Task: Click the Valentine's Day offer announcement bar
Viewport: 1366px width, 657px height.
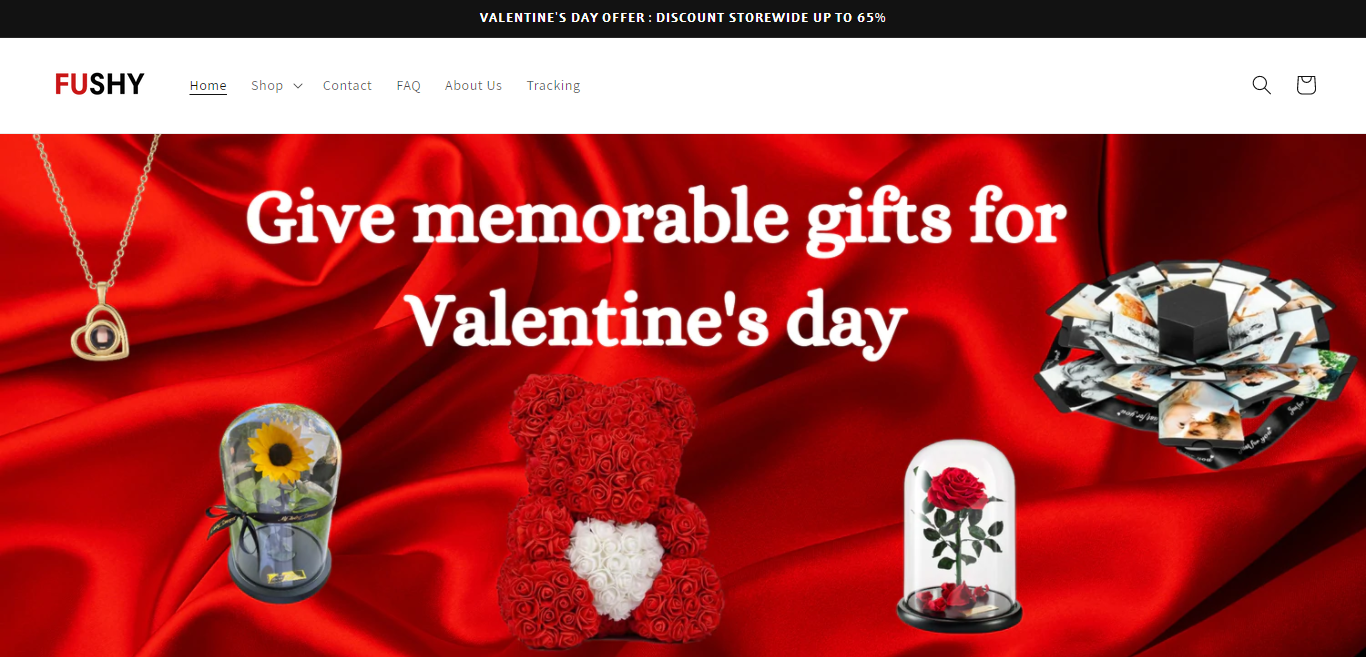Action: click(683, 18)
